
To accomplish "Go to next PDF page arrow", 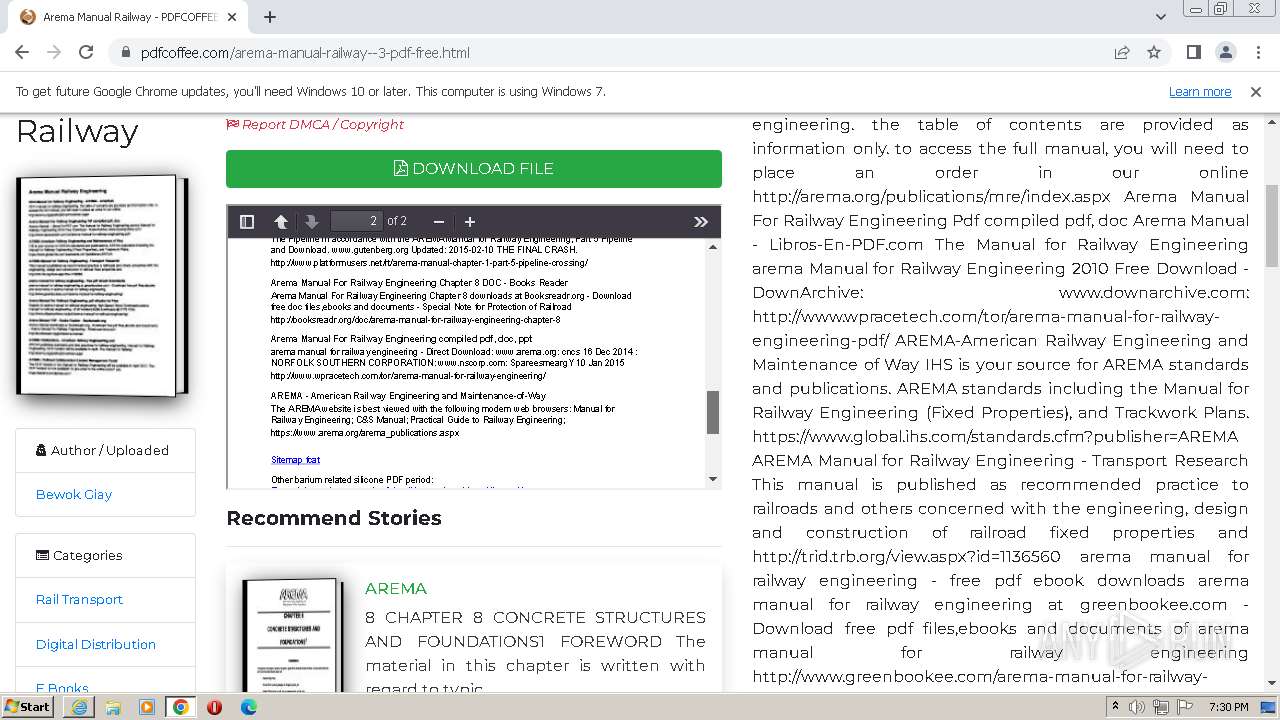I will [311, 221].
